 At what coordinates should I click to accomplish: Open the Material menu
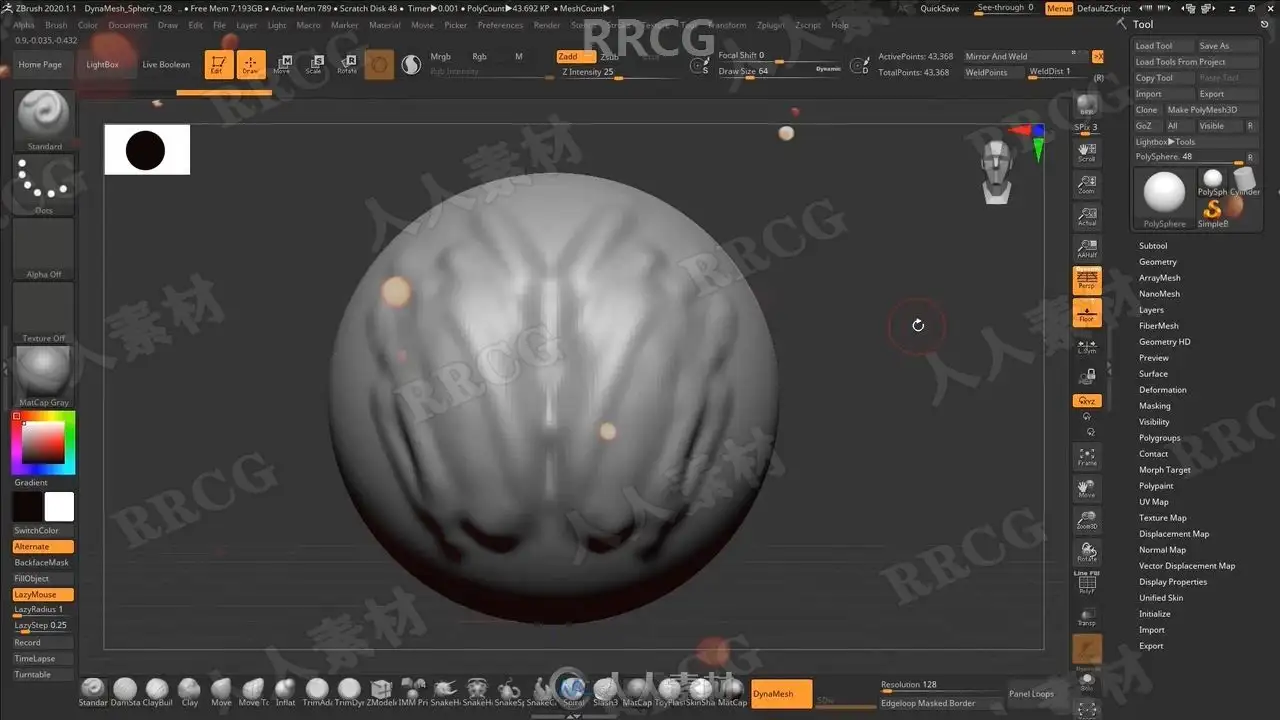(385, 26)
